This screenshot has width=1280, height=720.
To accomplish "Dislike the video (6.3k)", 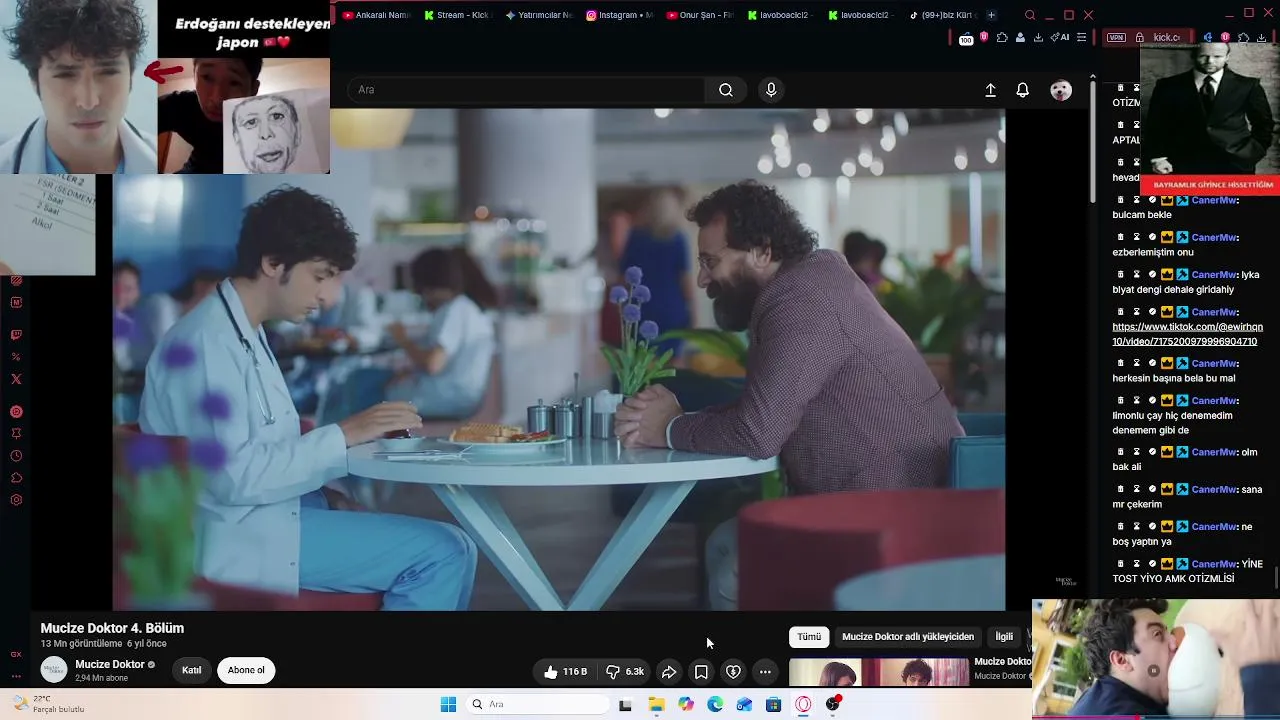I will coord(625,672).
